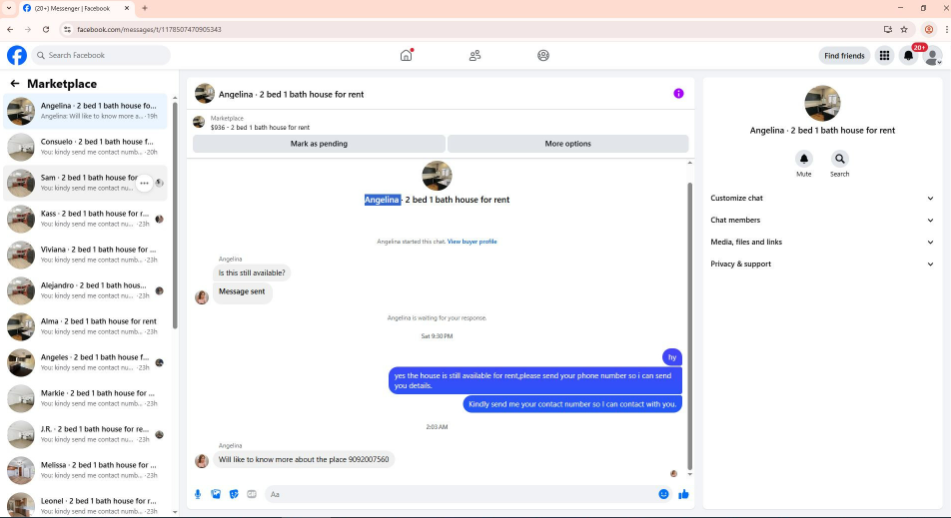The height and width of the screenshot is (518, 951).
Task: Open site information icon in address bar
Action: click(67, 29)
